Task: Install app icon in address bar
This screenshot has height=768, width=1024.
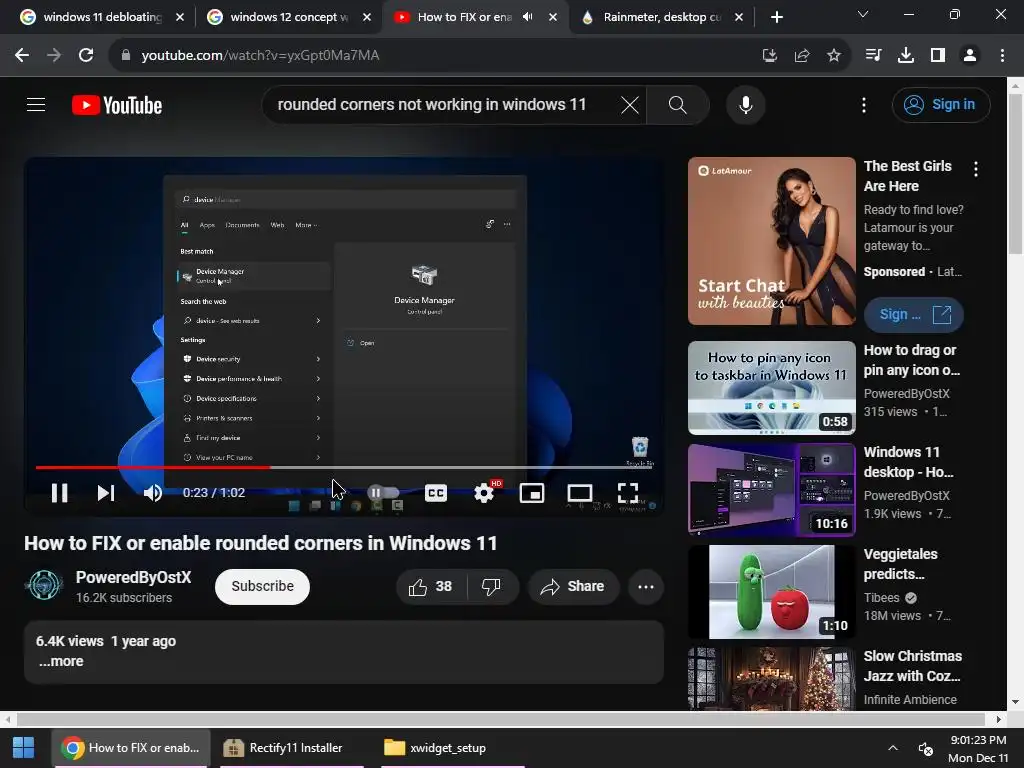Action: 770,56
